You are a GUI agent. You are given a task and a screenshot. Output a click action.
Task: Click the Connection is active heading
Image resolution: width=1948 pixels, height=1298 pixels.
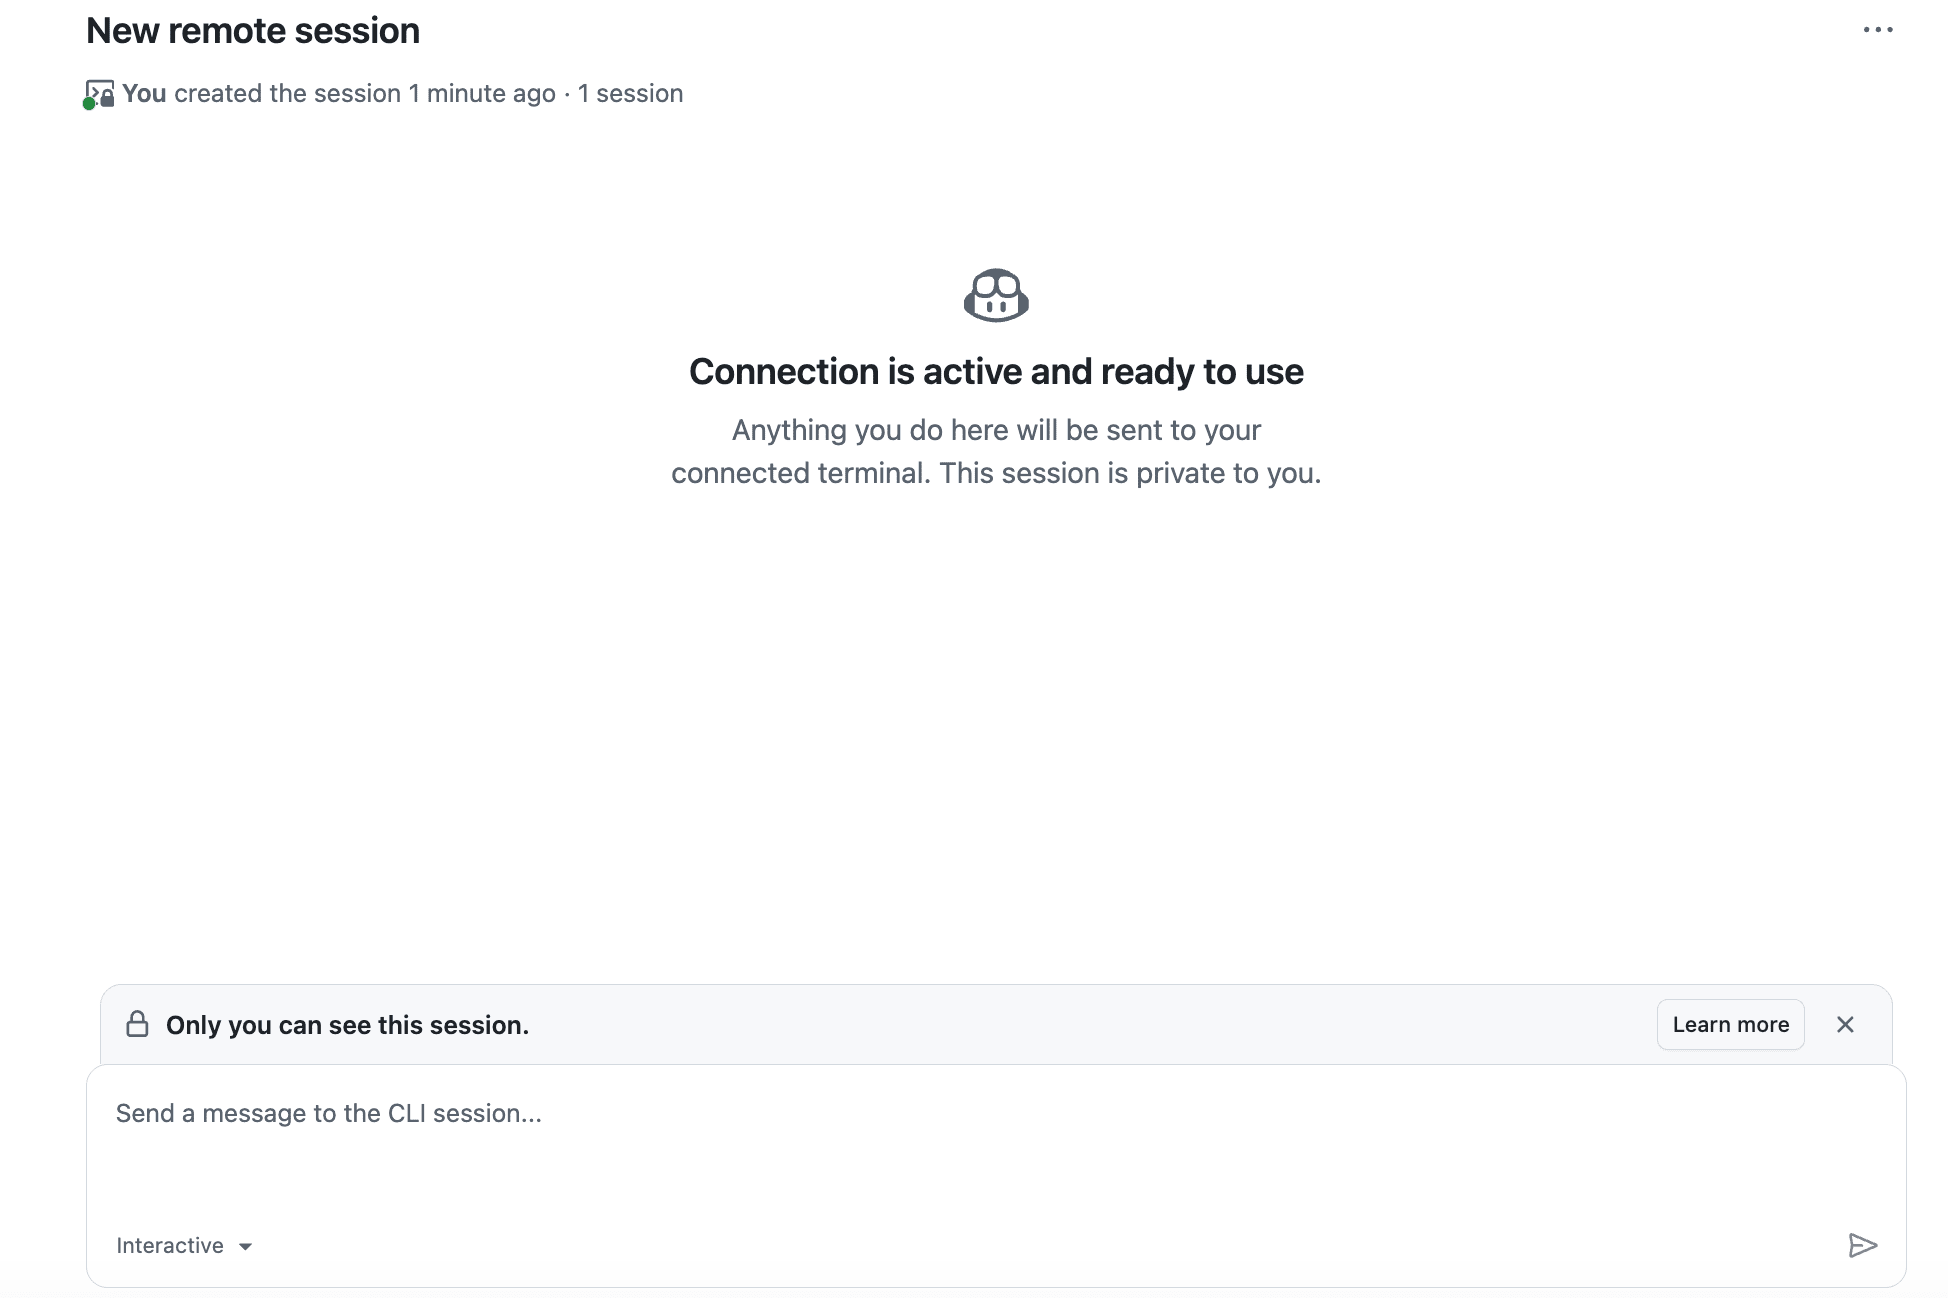996,371
